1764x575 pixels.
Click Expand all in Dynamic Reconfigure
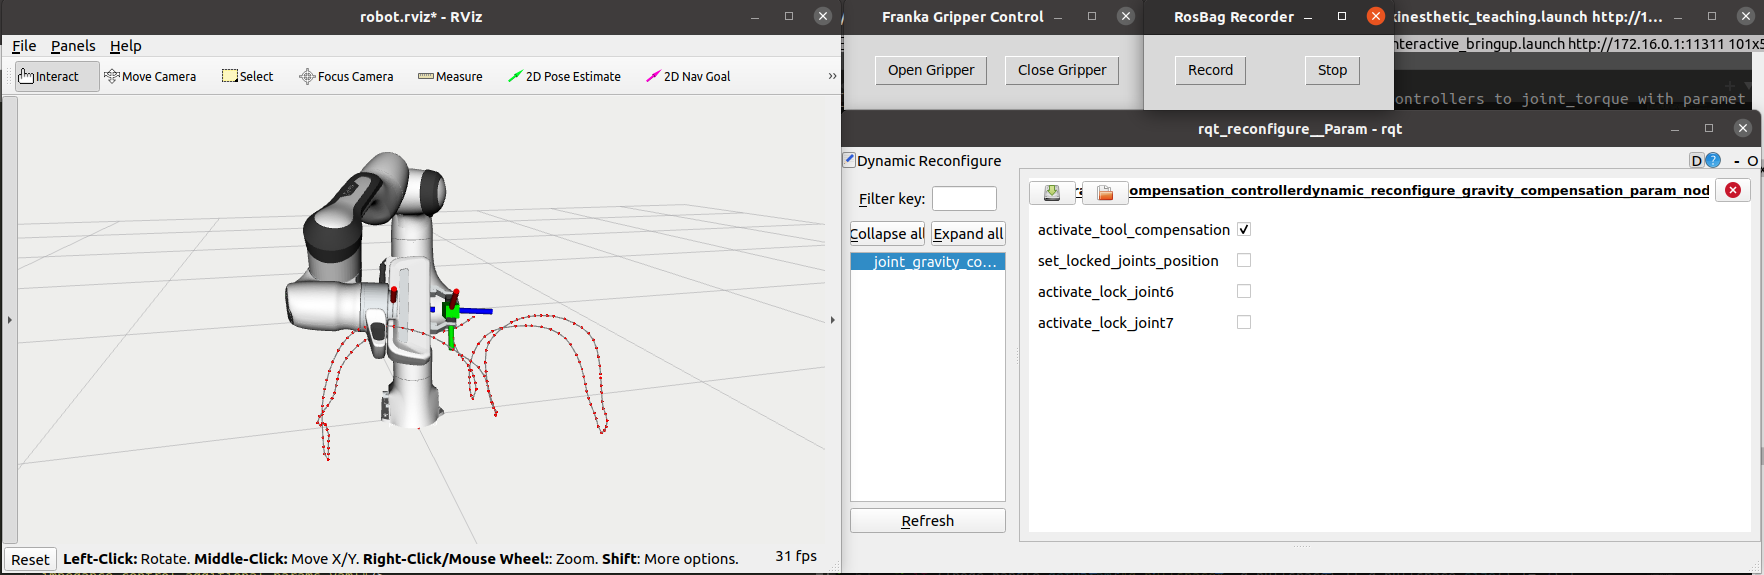[x=968, y=234]
